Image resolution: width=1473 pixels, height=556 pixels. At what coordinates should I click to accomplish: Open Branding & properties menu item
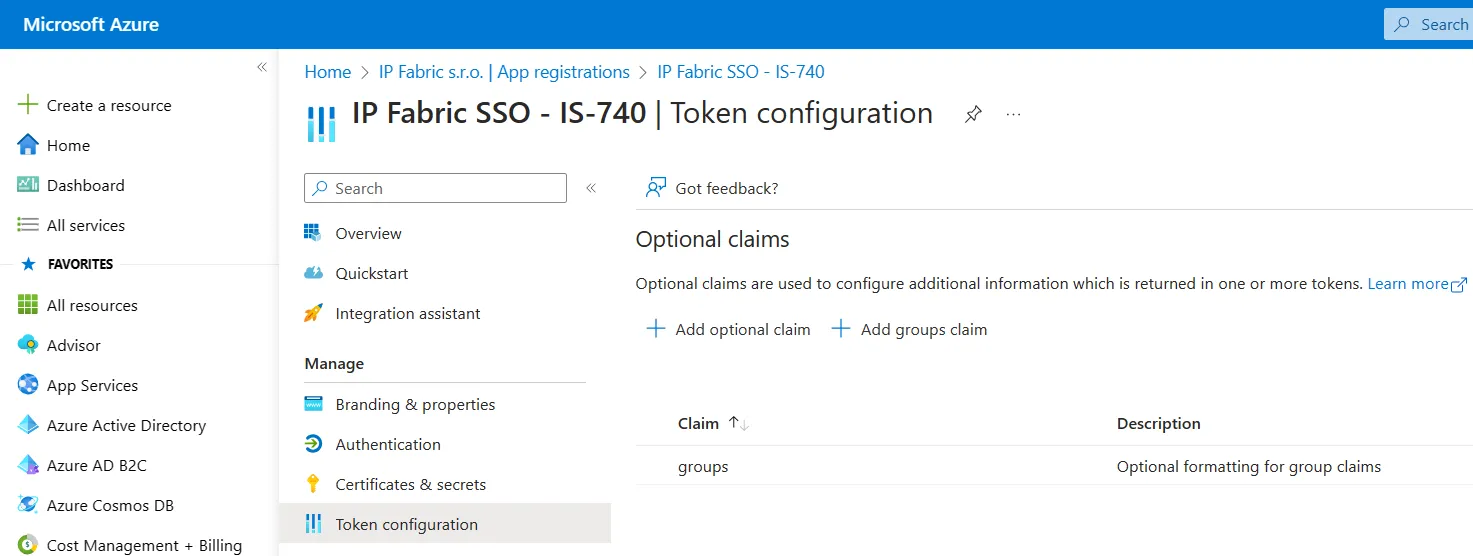point(415,404)
